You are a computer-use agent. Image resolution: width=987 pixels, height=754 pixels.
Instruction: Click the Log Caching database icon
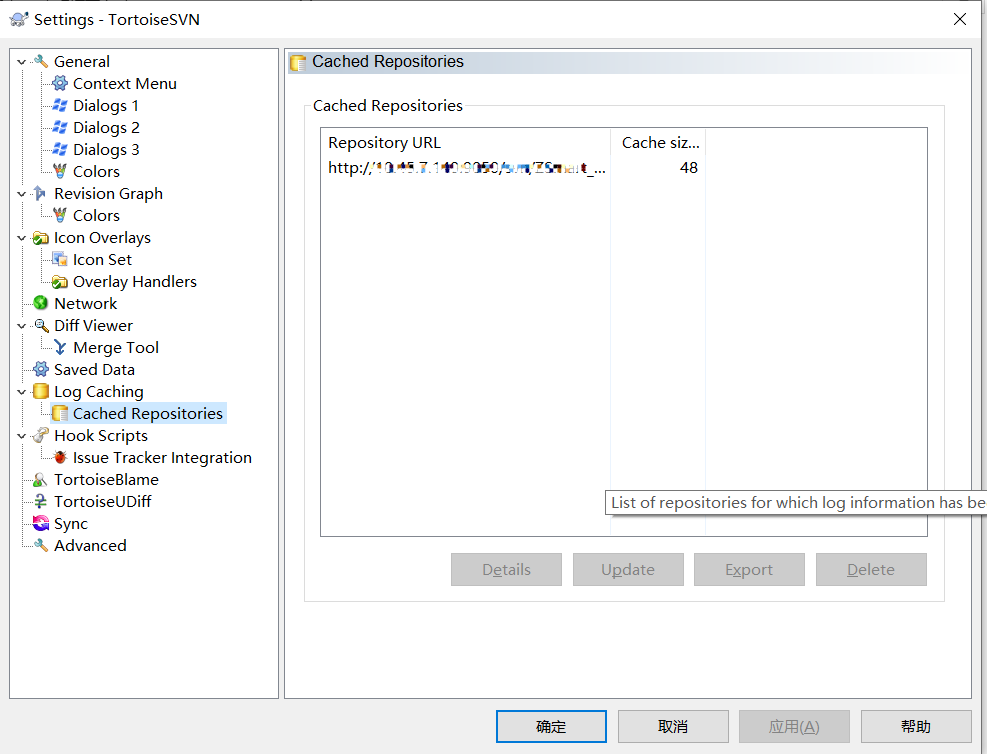40,391
